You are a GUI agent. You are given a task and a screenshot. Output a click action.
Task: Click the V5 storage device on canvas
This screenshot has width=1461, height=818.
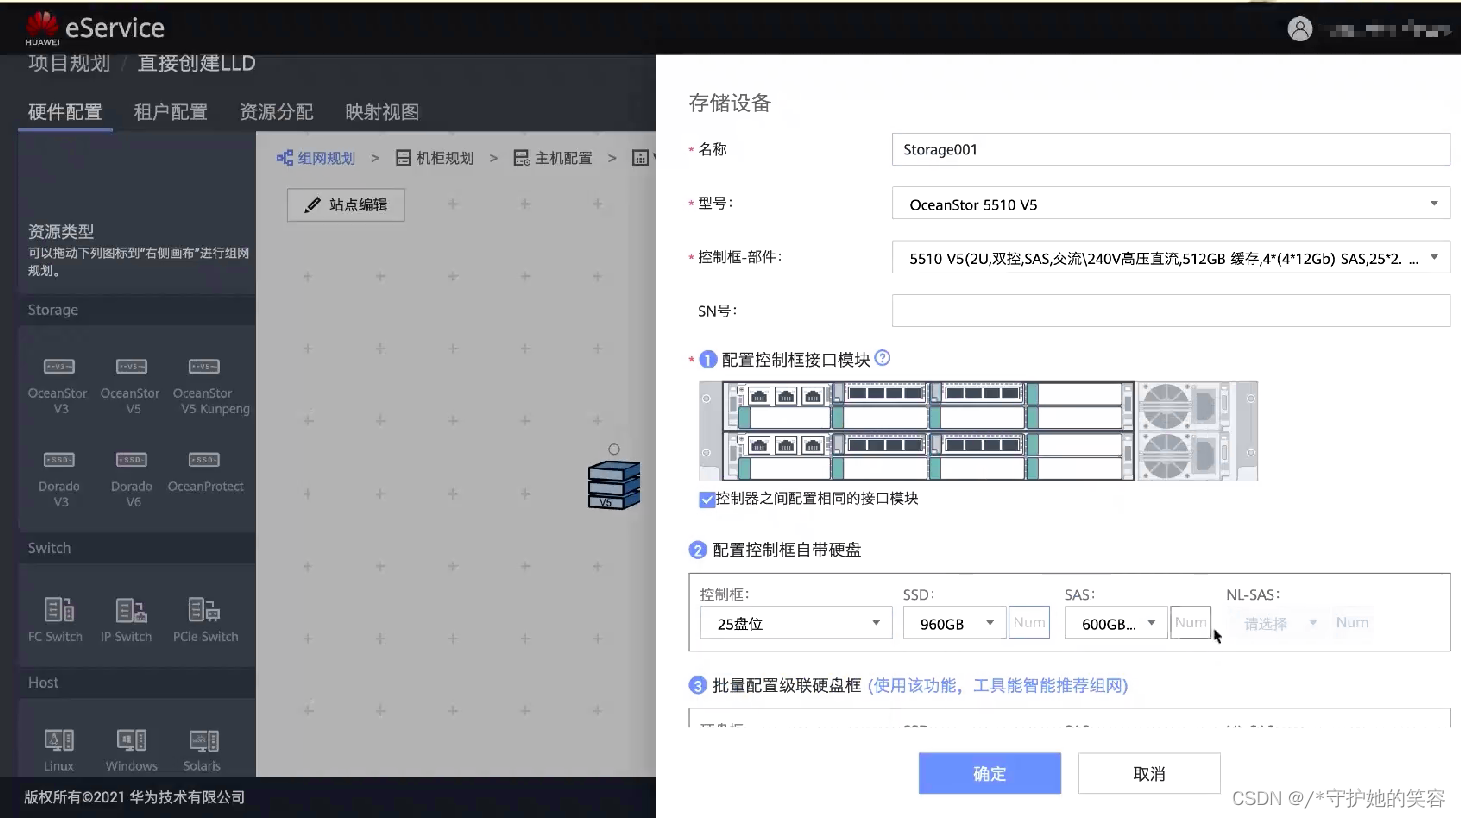[613, 485]
